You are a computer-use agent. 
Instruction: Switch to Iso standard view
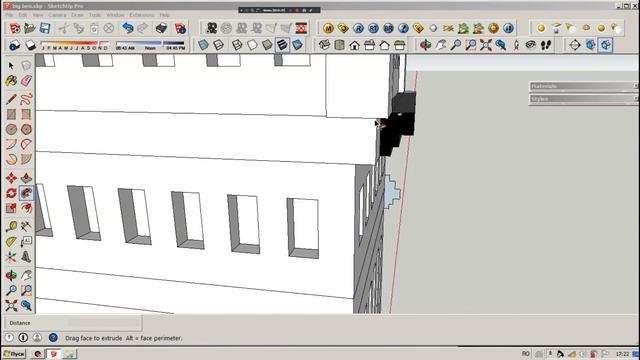(x=324, y=45)
